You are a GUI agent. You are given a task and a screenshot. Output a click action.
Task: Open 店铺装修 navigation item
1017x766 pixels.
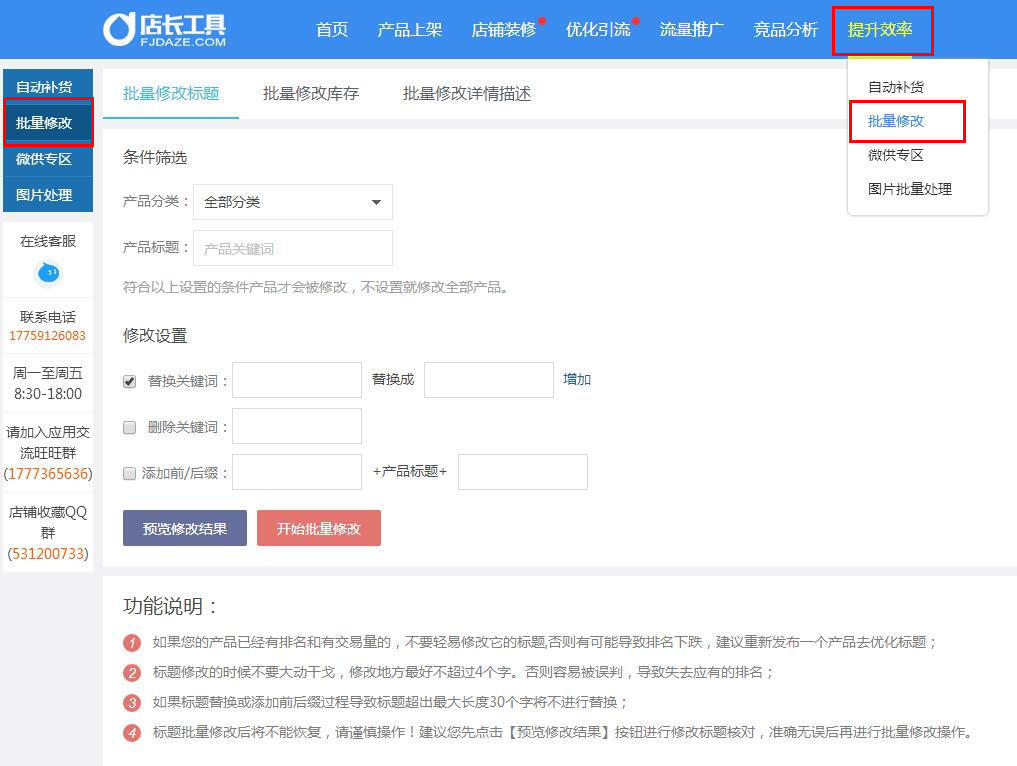(x=504, y=30)
